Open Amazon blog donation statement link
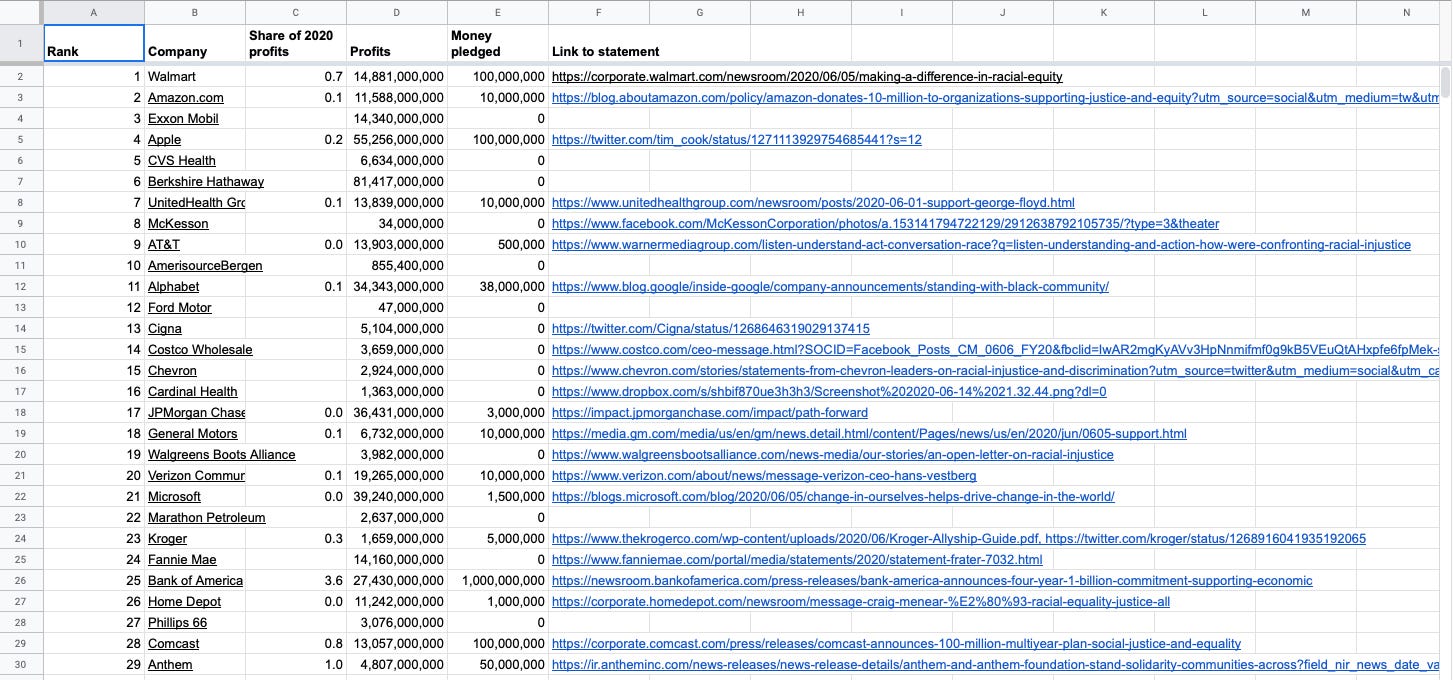The height and width of the screenshot is (680, 1453). tap(995, 98)
